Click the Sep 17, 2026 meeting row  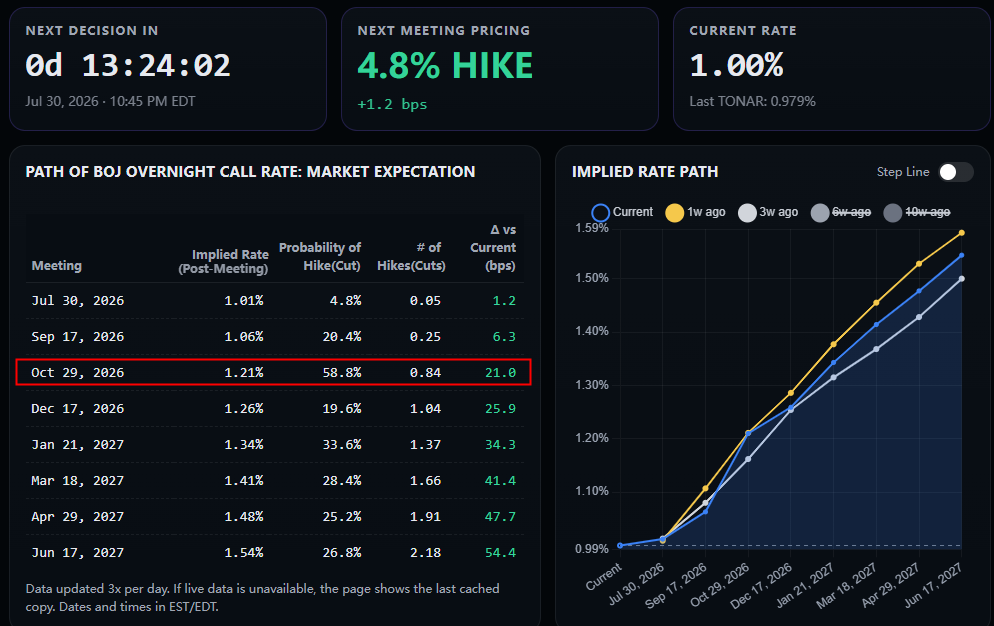tap(274, 337)
